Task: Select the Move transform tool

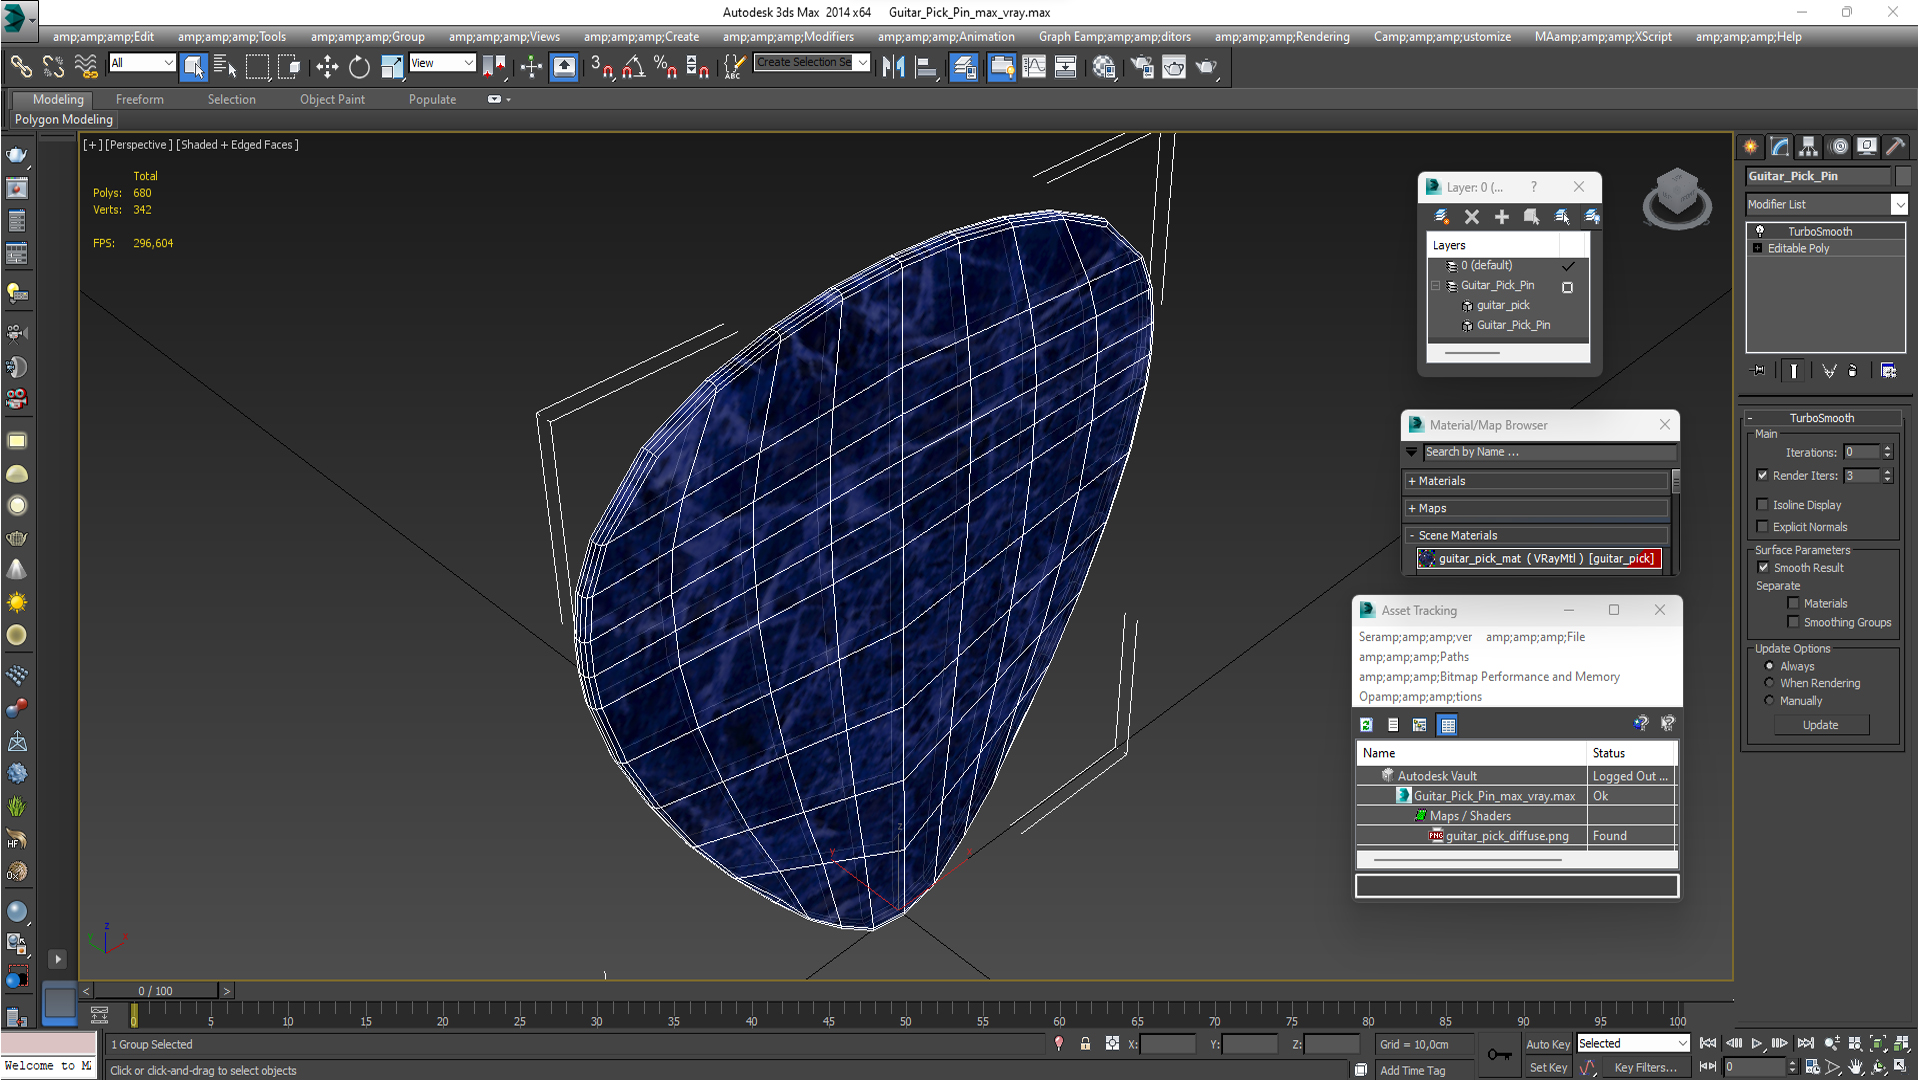Action: click(327, 67)
